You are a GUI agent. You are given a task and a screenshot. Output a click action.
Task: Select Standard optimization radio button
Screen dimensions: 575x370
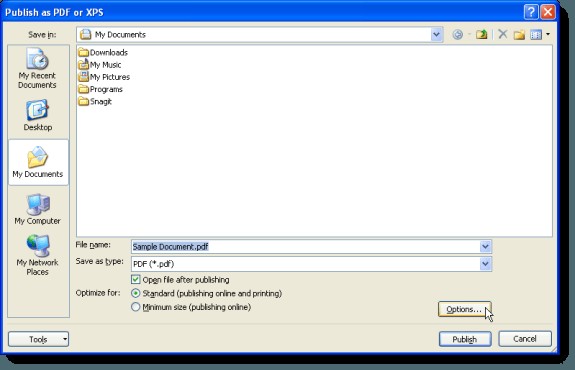click(x=136, y=293)
